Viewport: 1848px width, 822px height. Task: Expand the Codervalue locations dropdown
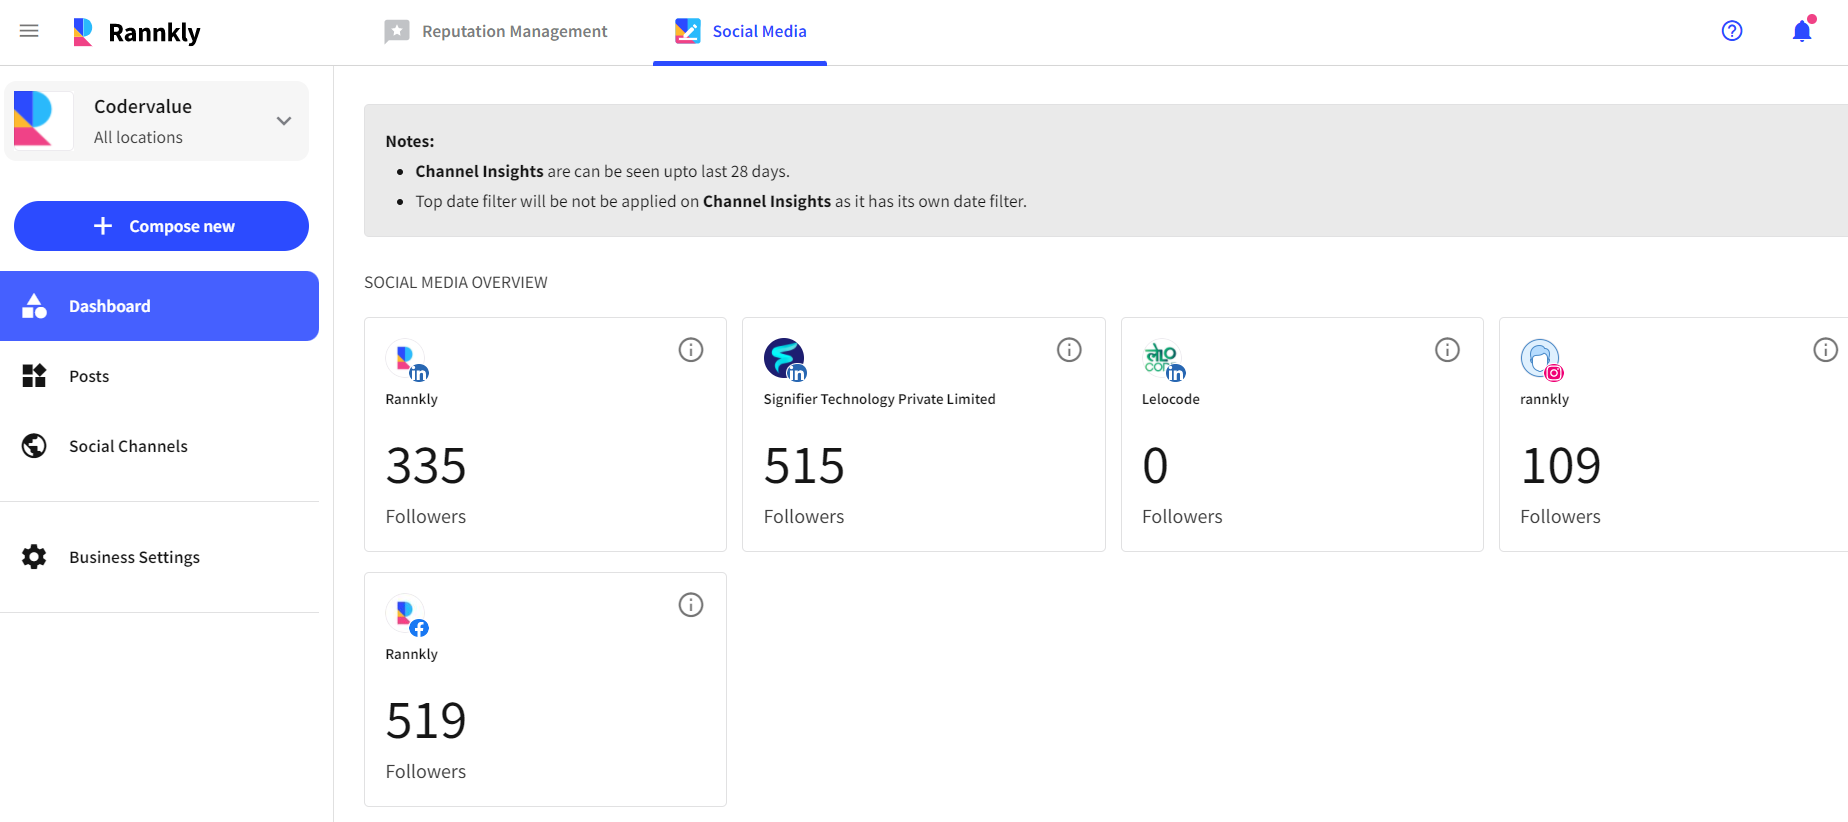(x=284, y=121)
